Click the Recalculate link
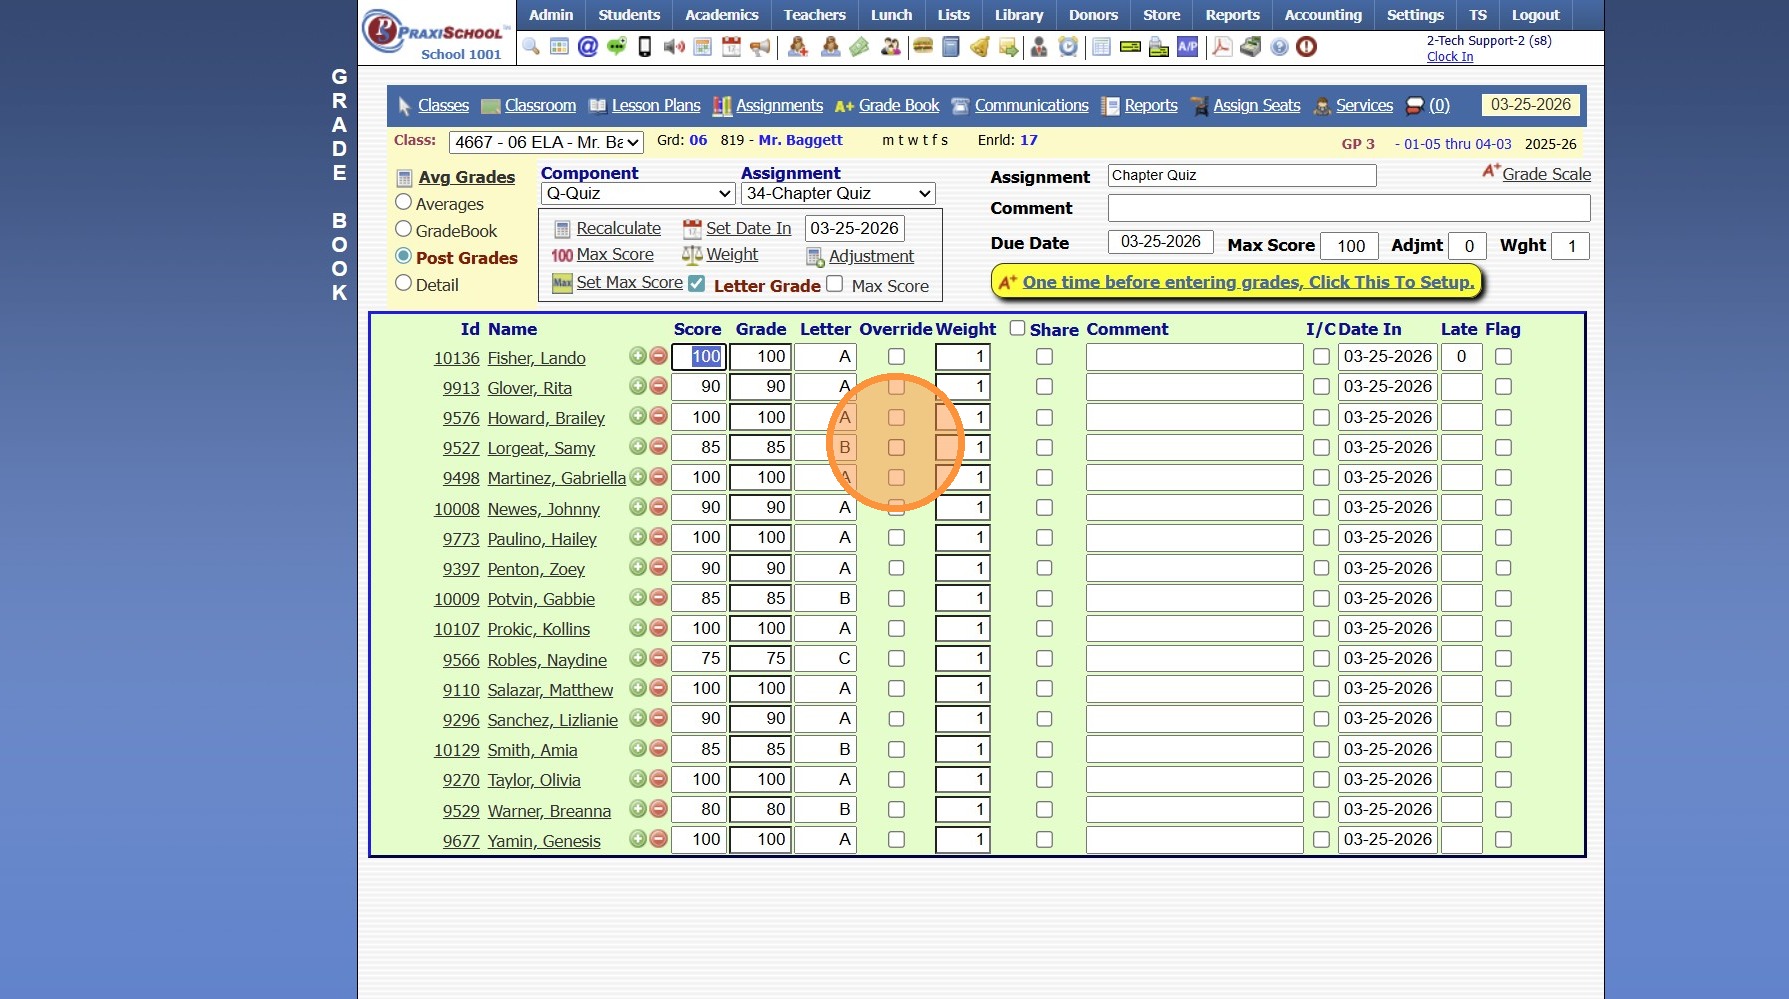Image resolution: width=1789 pixels, height=999 pixels. pos(618,229)
